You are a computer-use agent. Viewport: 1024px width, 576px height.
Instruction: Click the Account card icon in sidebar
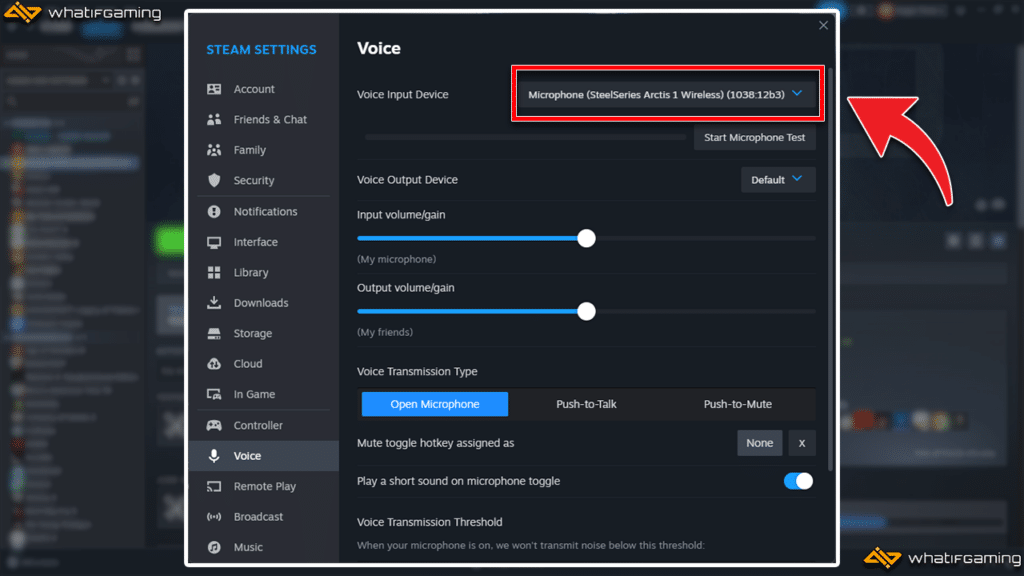pyautogui.click(x=214, y=89)
